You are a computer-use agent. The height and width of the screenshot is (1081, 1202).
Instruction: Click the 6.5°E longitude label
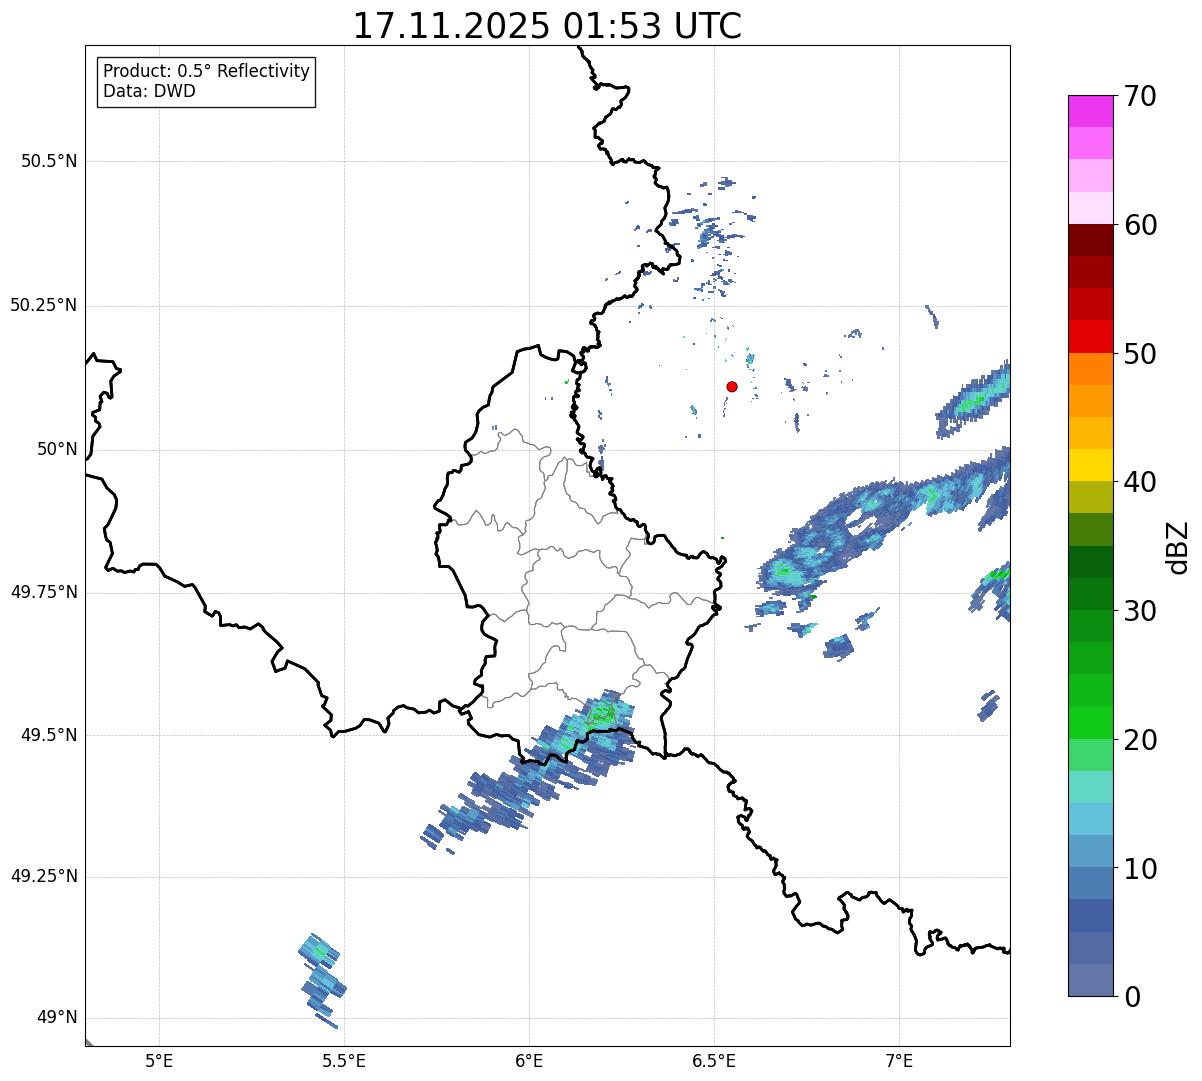click(x=714, y=1060)
